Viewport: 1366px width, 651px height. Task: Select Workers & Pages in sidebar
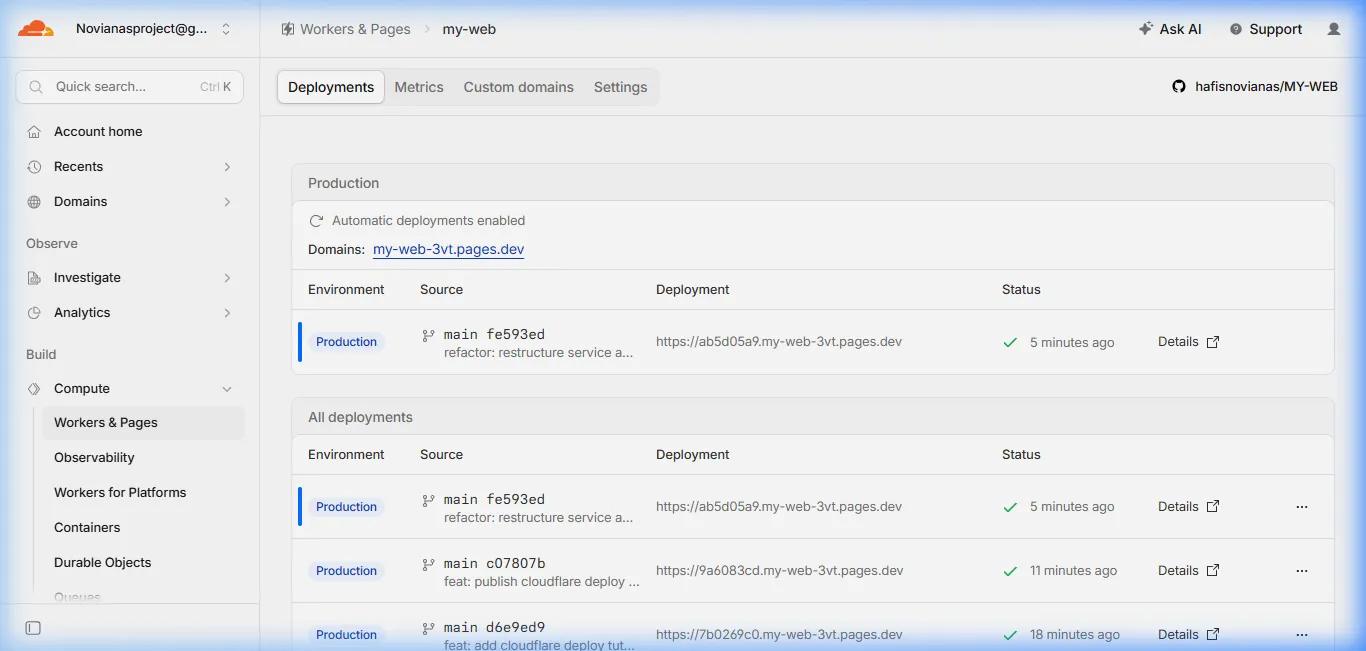coord(143,423)
